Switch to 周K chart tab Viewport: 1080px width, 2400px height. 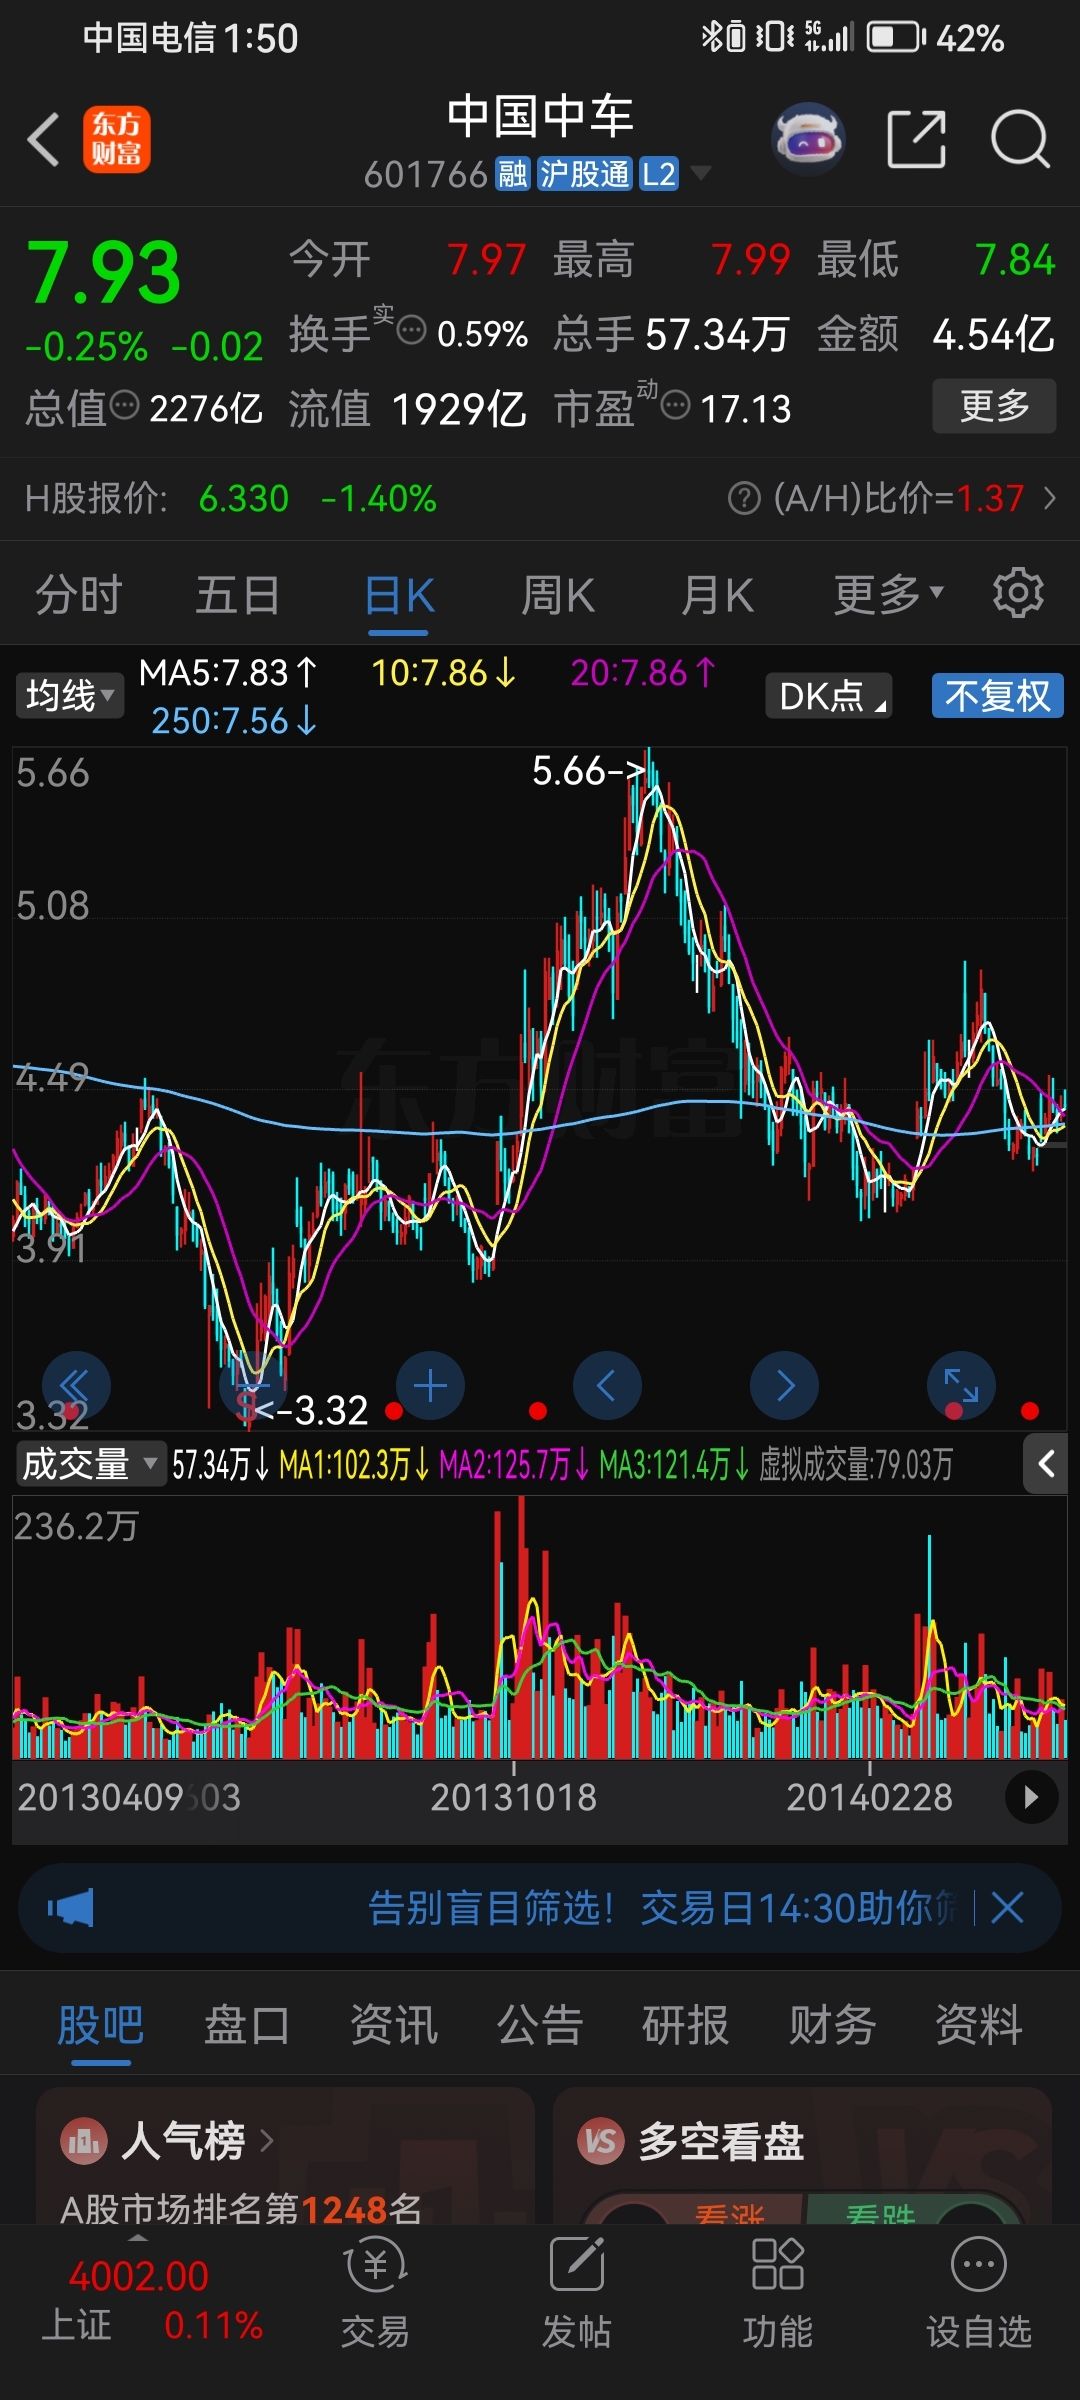tap(558, 595)
